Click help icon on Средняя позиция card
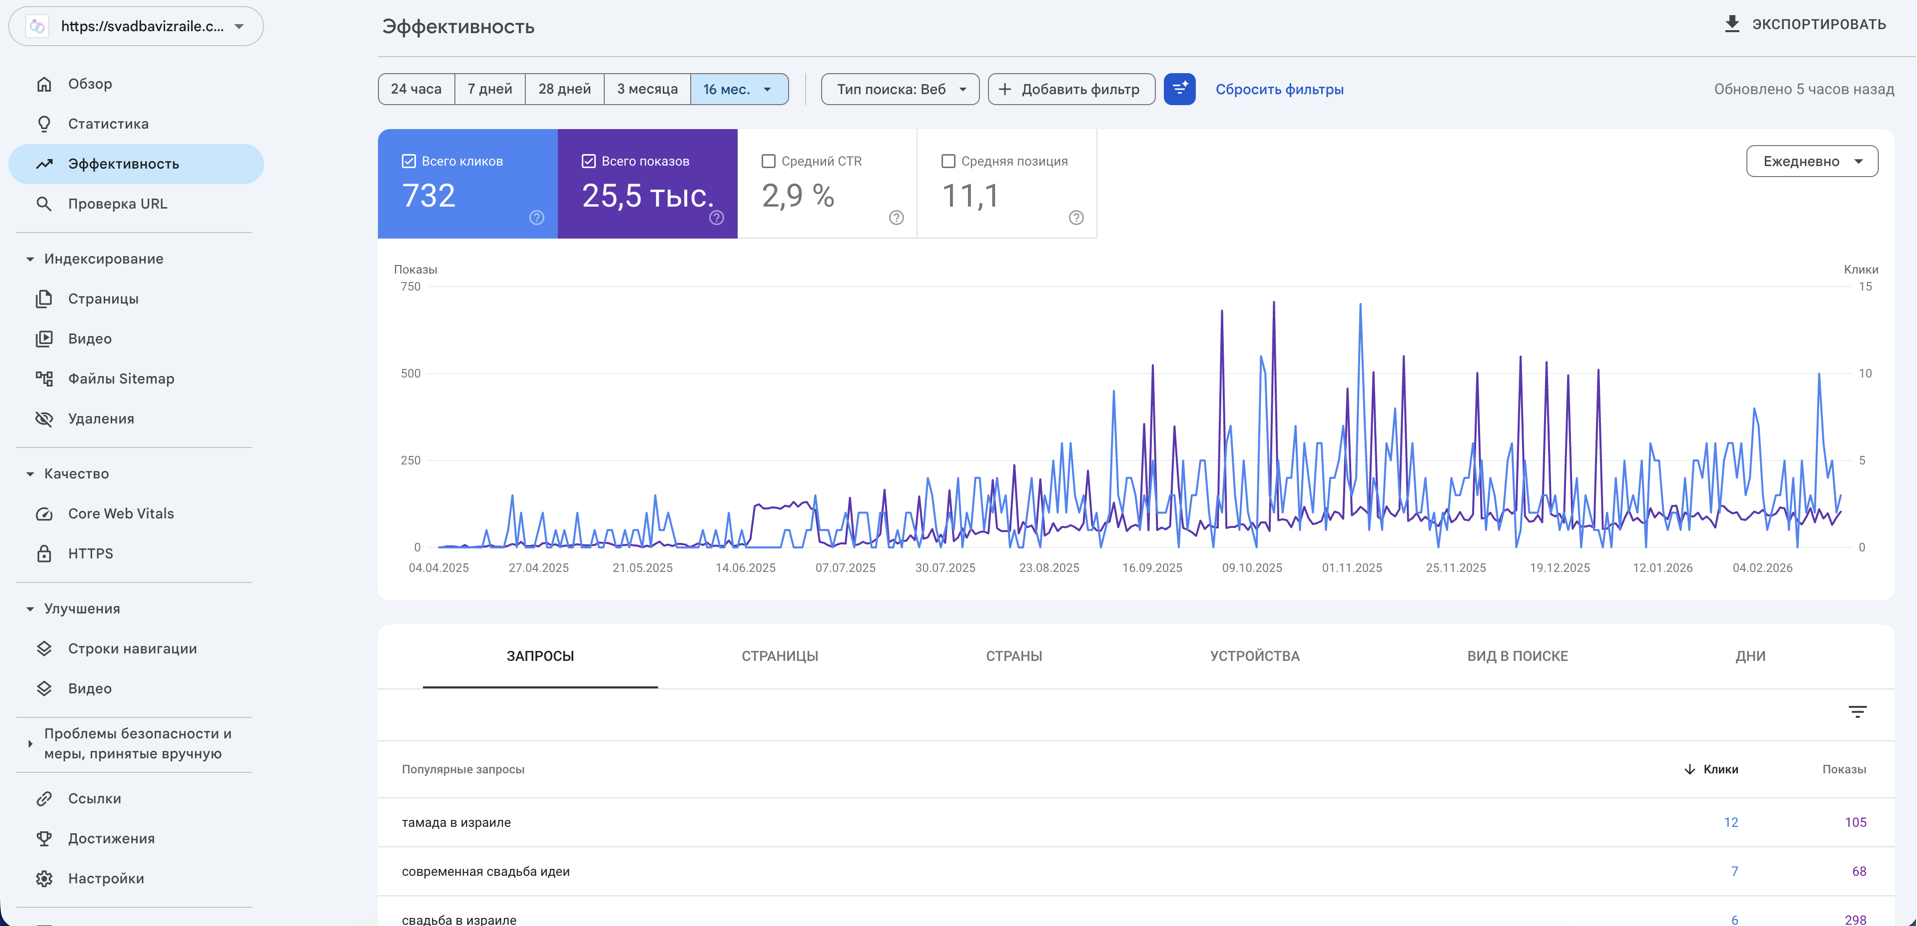This screenshot has width=1917, height=926. coord(1076,218)
